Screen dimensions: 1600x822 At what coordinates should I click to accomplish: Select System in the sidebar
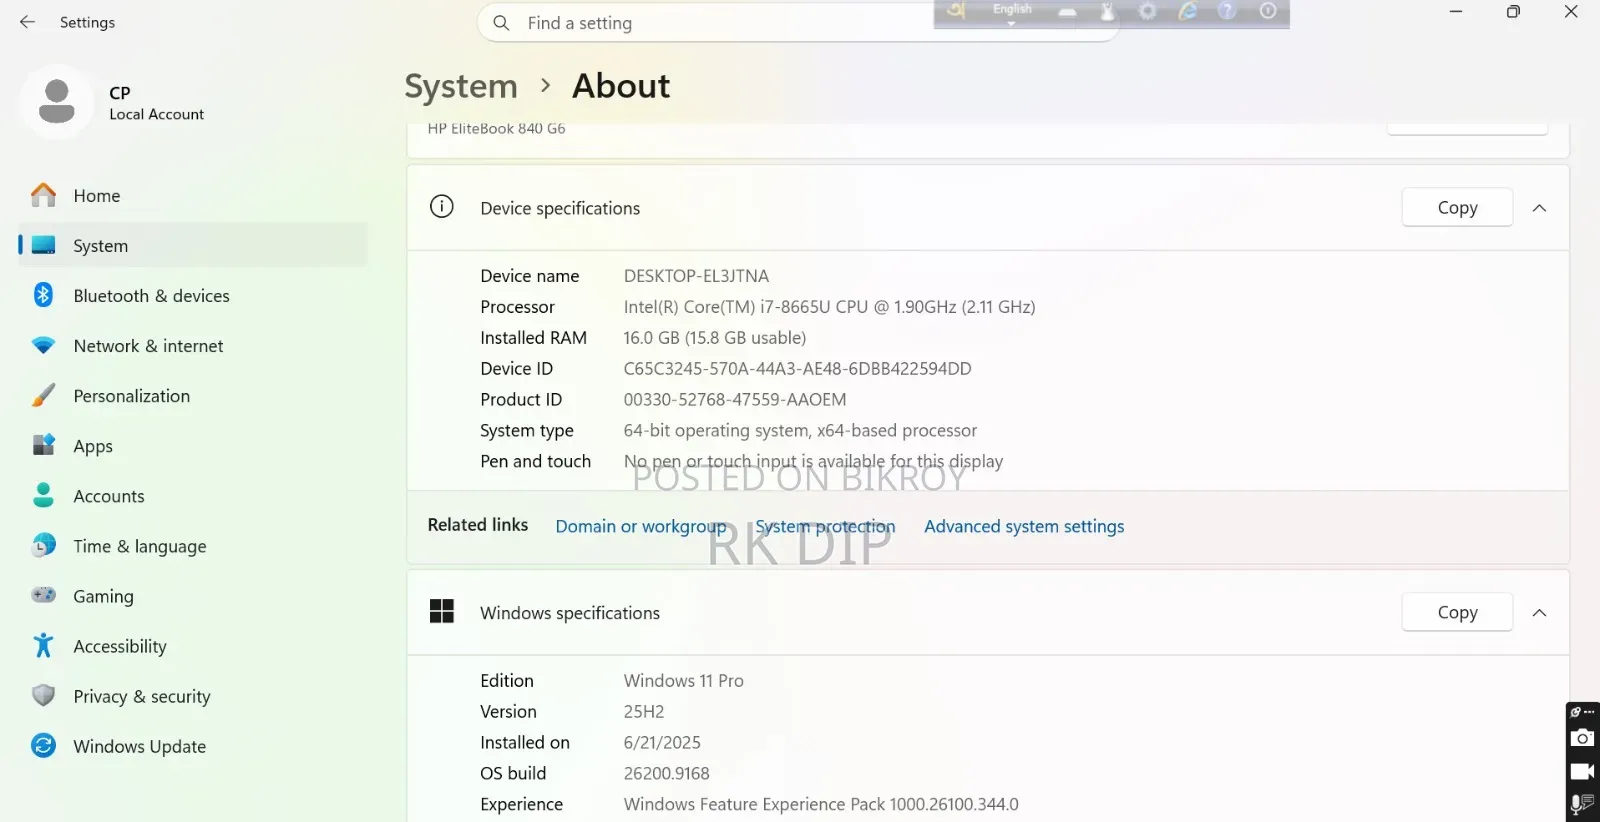(193, 246)
